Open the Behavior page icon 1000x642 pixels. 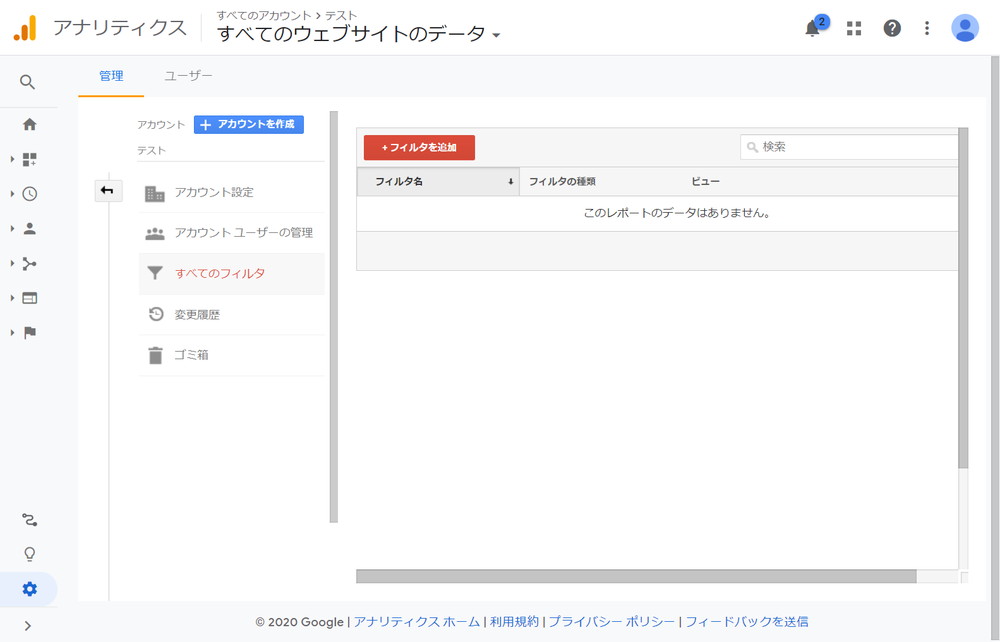tap(29, 298)
